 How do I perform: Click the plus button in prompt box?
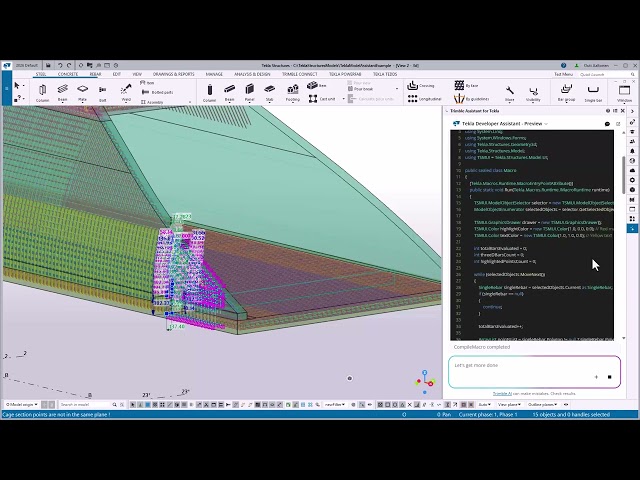click(x=596, y=377)
